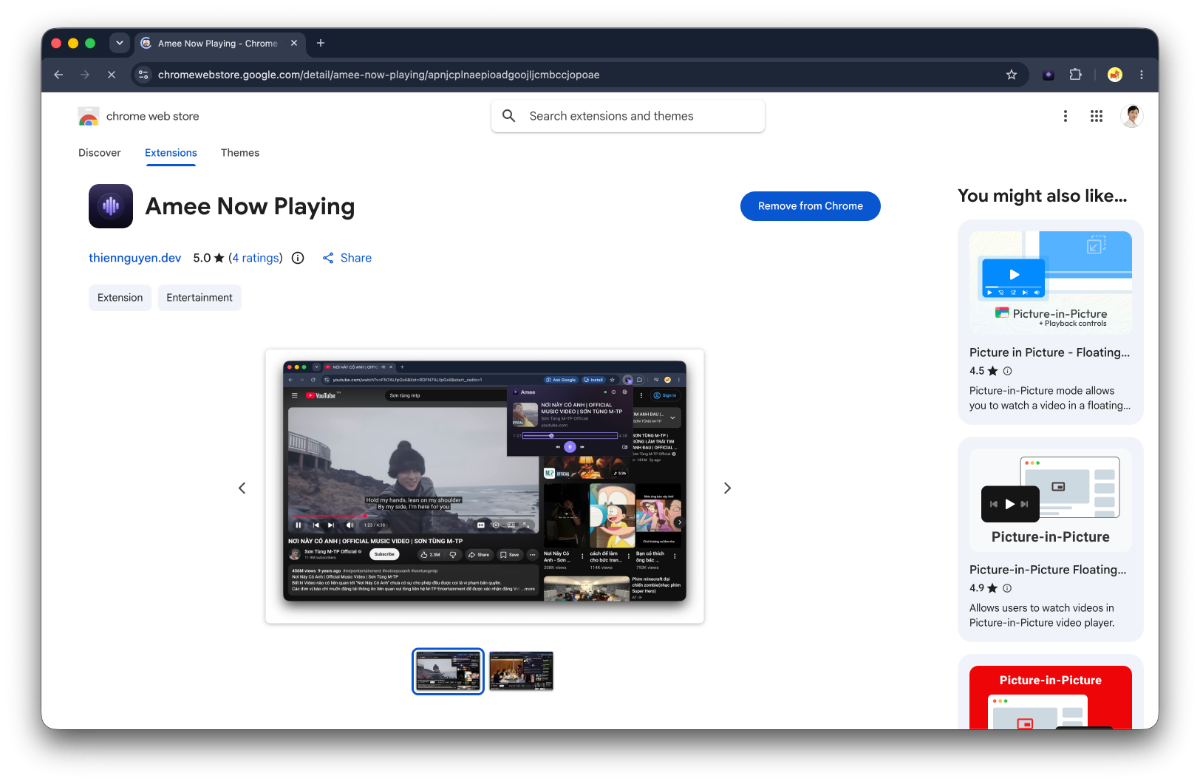
Task: Show previous screenshot with left arrow
Action: coord(242,488)
